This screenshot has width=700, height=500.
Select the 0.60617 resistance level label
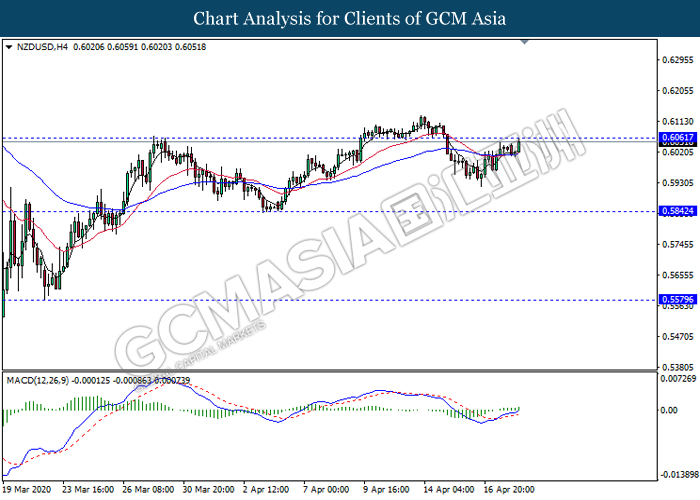(x=678, y=138)
